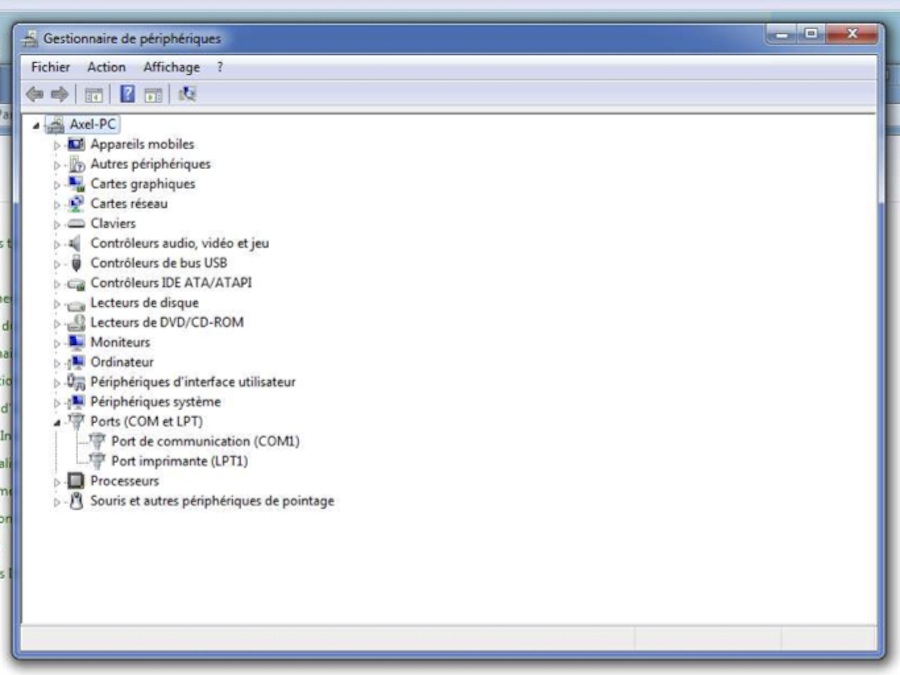
Task: Collapse the Ports (COM et LPT) node
Action: pos(57,422)
